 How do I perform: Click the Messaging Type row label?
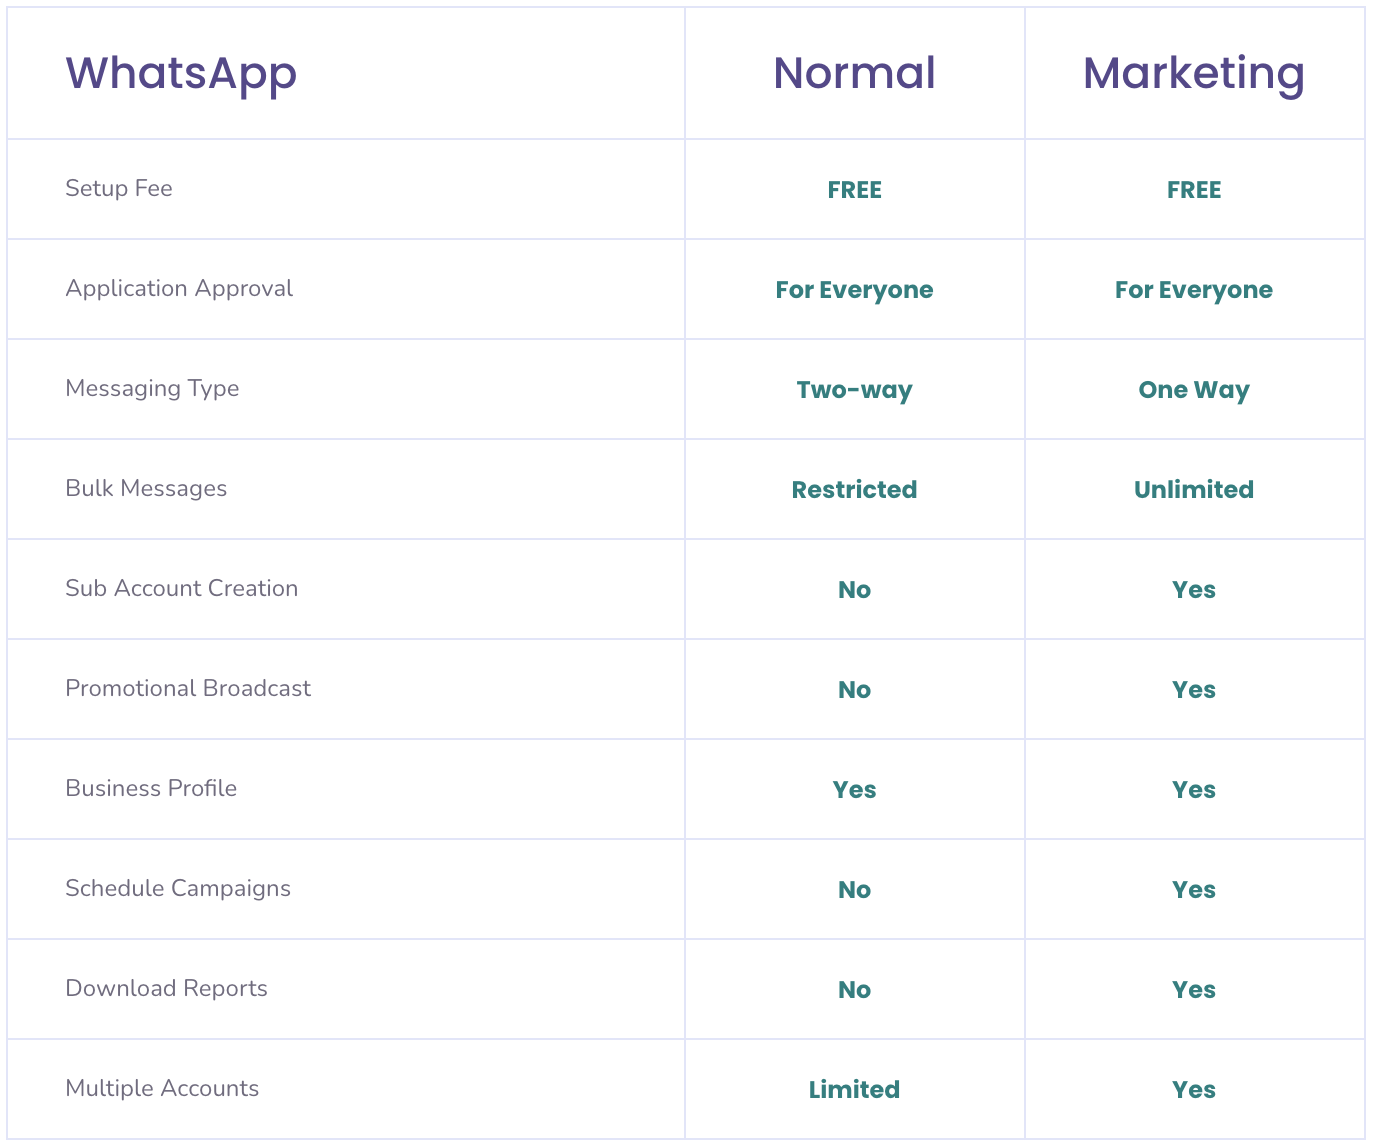pyautogui.click(x=152, y=388)
